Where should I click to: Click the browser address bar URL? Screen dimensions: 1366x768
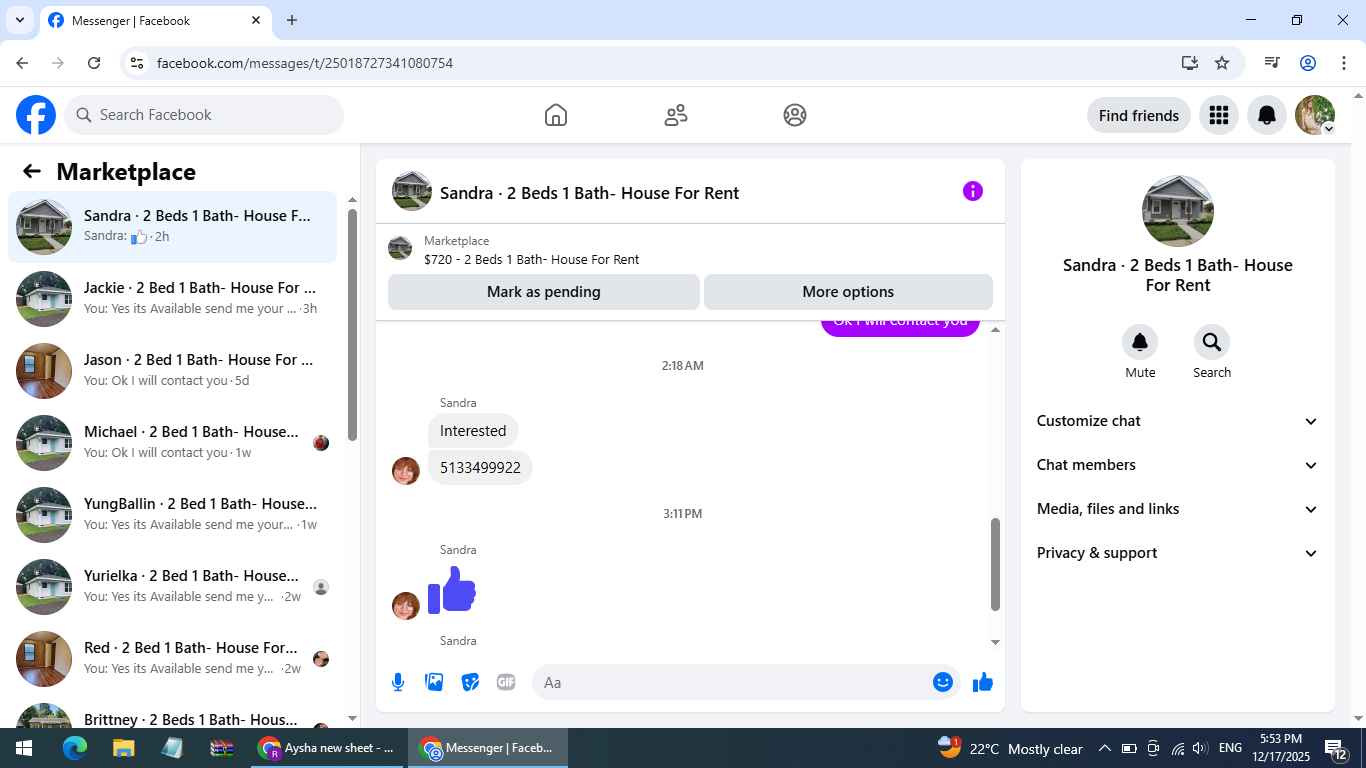point(305,63)
